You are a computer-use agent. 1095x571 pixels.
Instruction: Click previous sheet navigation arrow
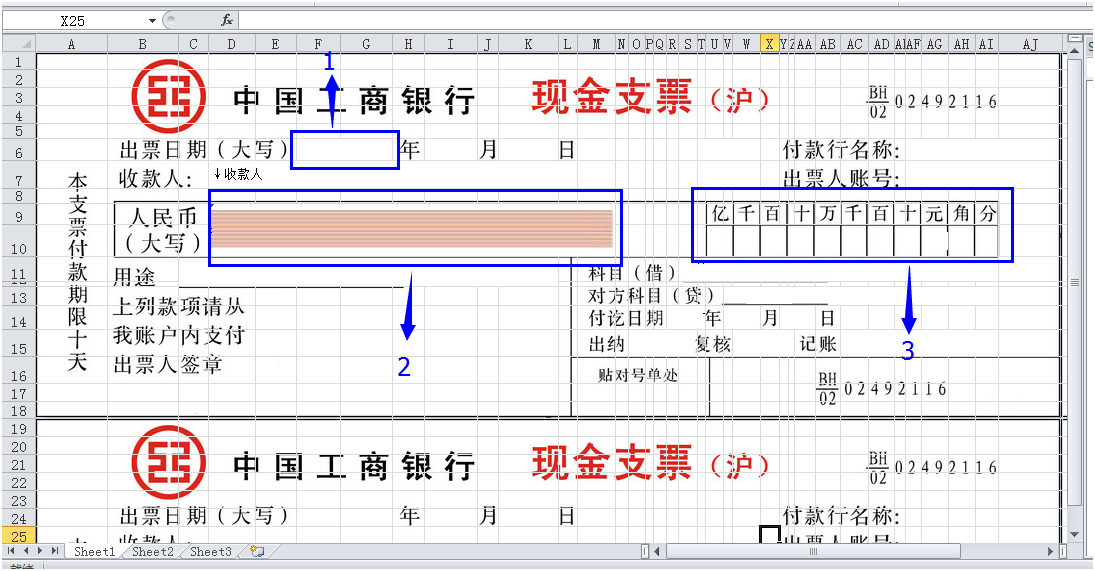(x=25, y=551)
